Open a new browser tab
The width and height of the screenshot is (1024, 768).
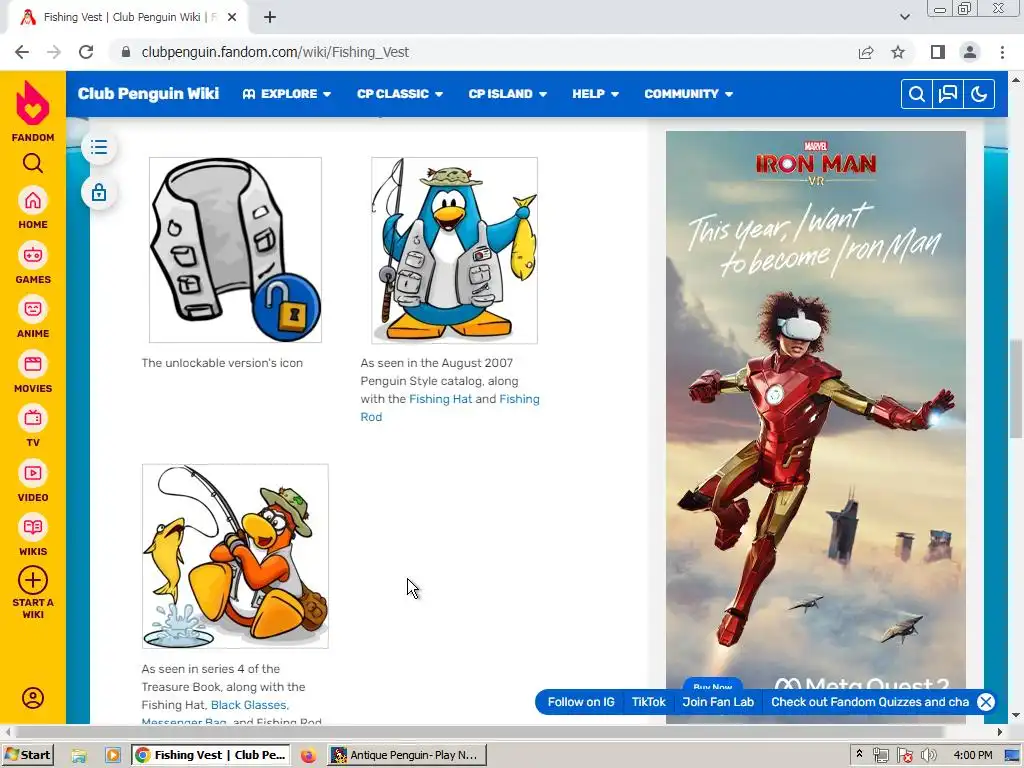click(270, 18)
